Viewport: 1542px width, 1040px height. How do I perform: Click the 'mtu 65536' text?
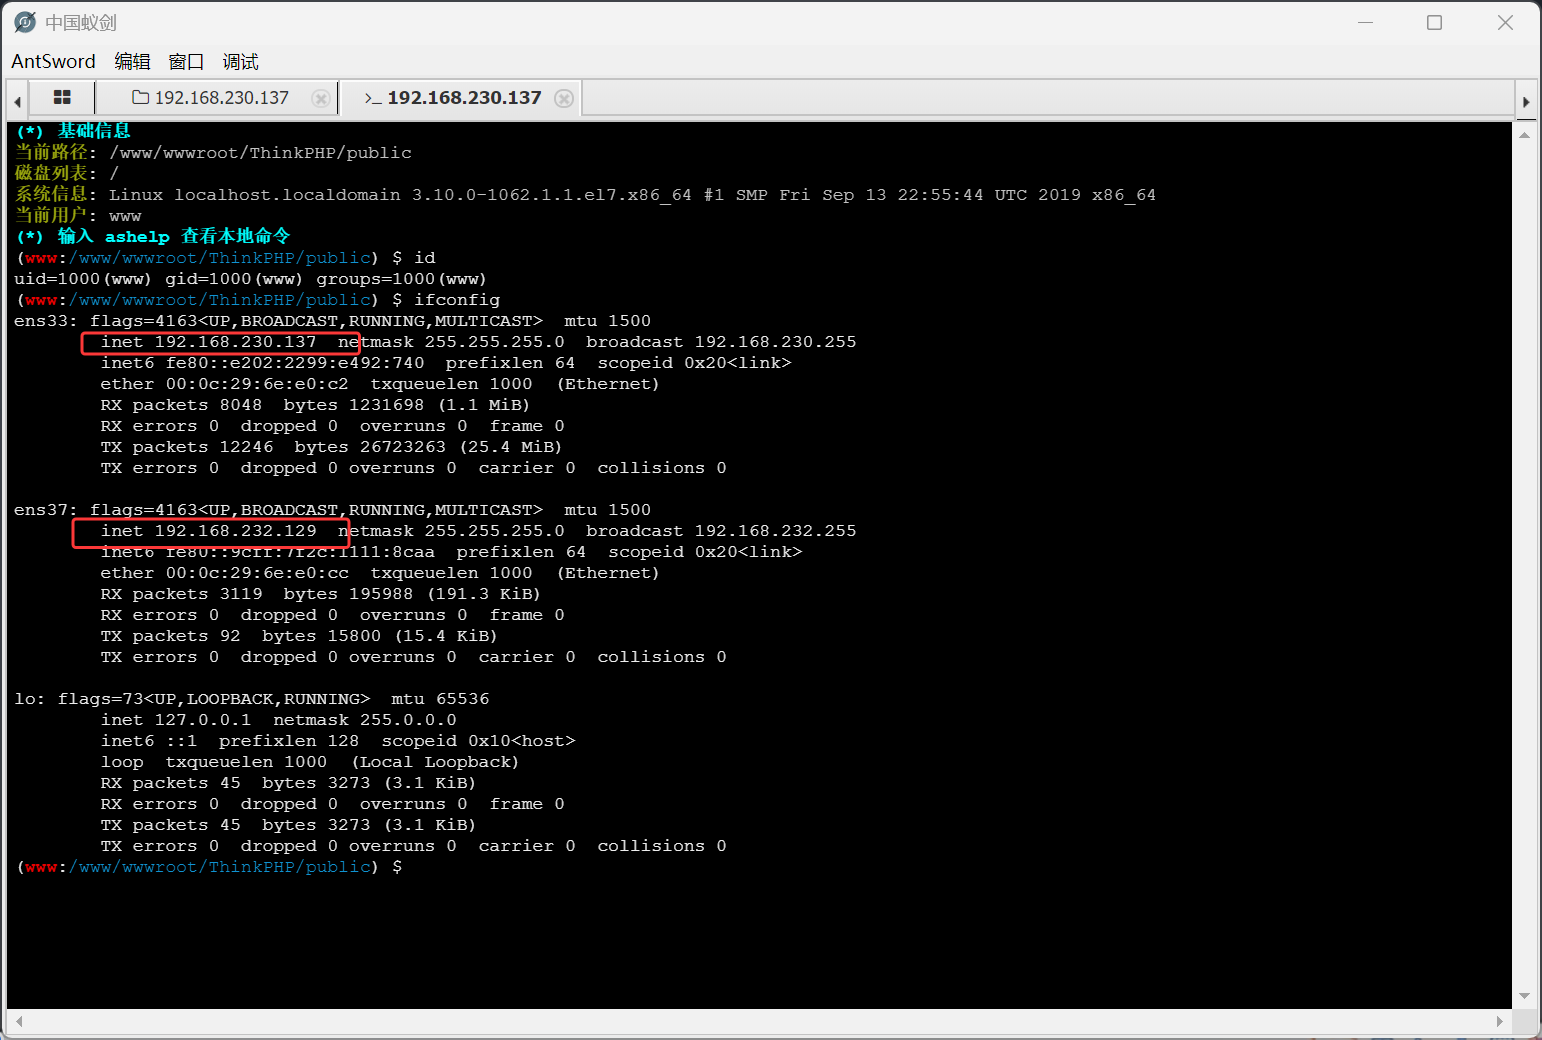click(440, 699)
